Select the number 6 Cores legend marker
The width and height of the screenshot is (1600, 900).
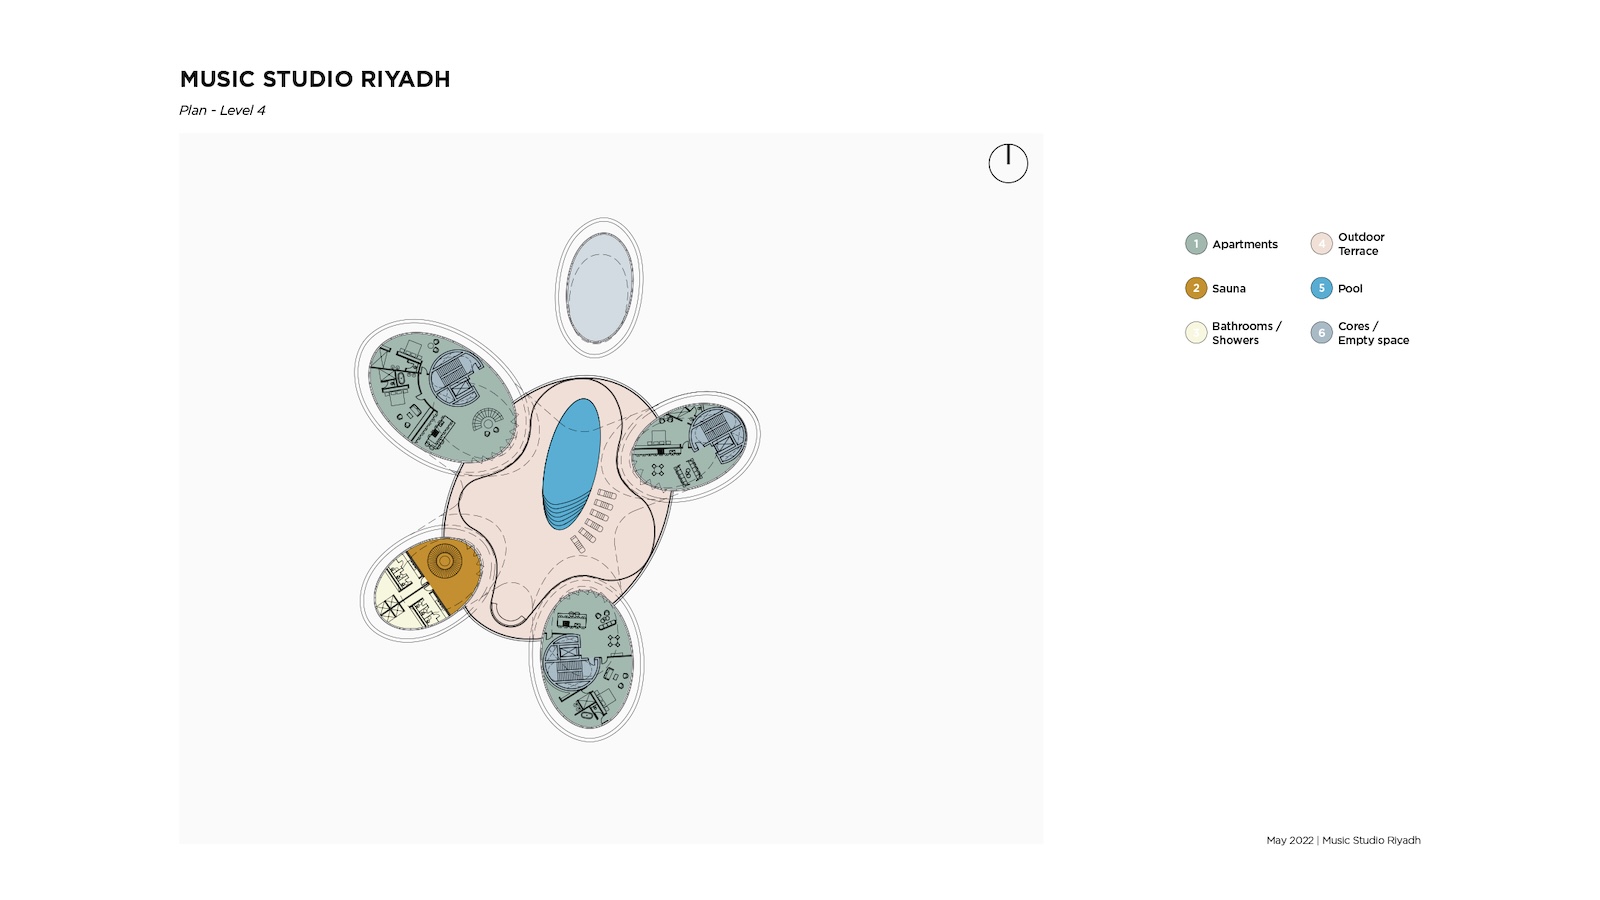pos(1321,333)
